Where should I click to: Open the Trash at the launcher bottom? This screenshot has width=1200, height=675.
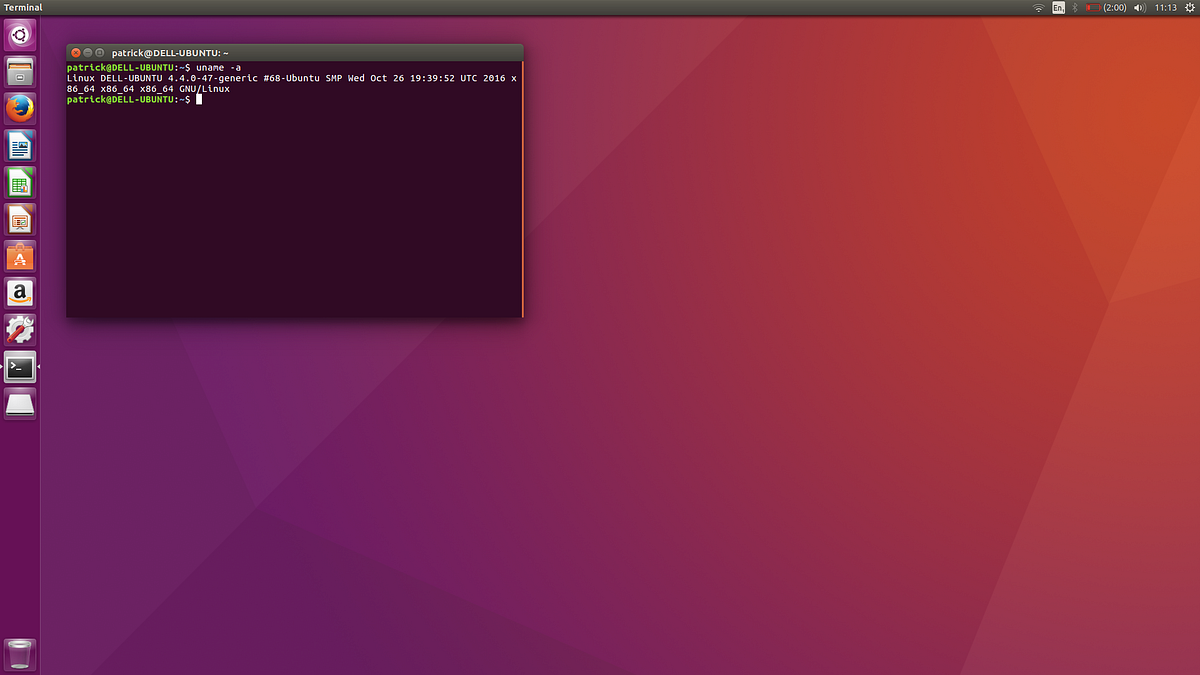click(19, 654)
